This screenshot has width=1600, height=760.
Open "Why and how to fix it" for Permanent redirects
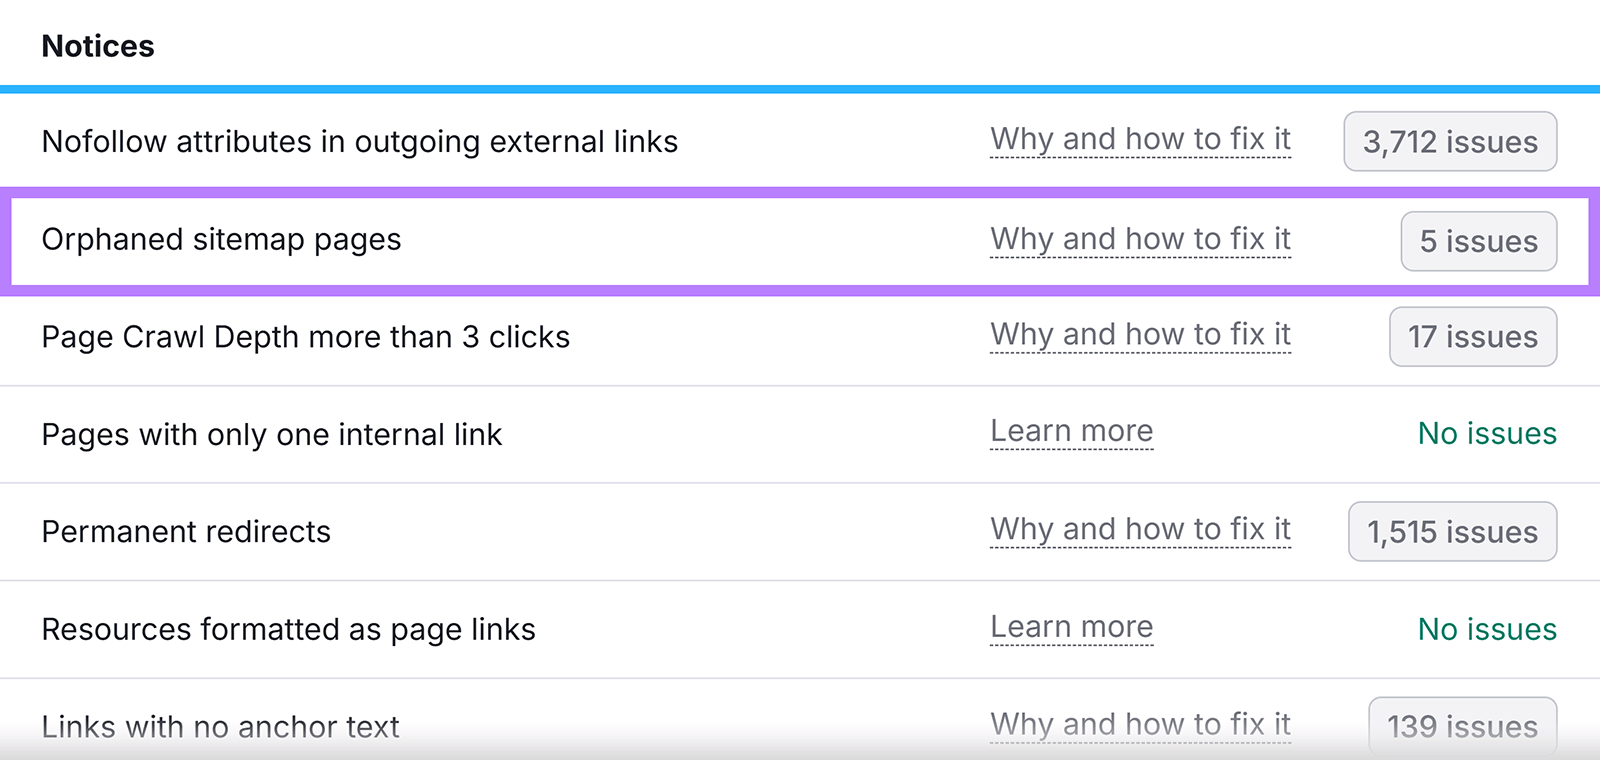coord(1140,529)
